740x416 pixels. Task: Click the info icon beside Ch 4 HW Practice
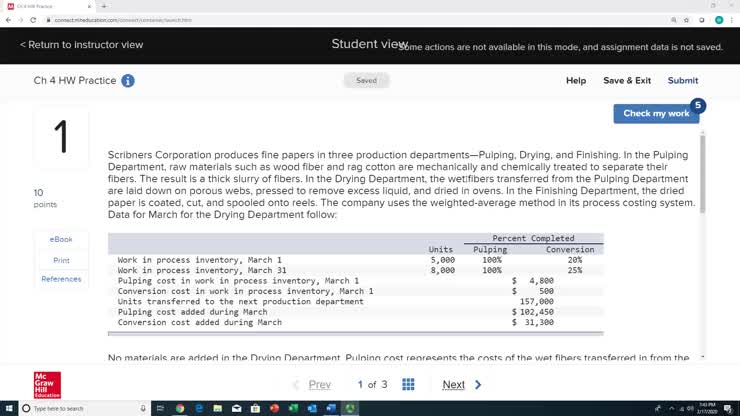pos(128,81)
